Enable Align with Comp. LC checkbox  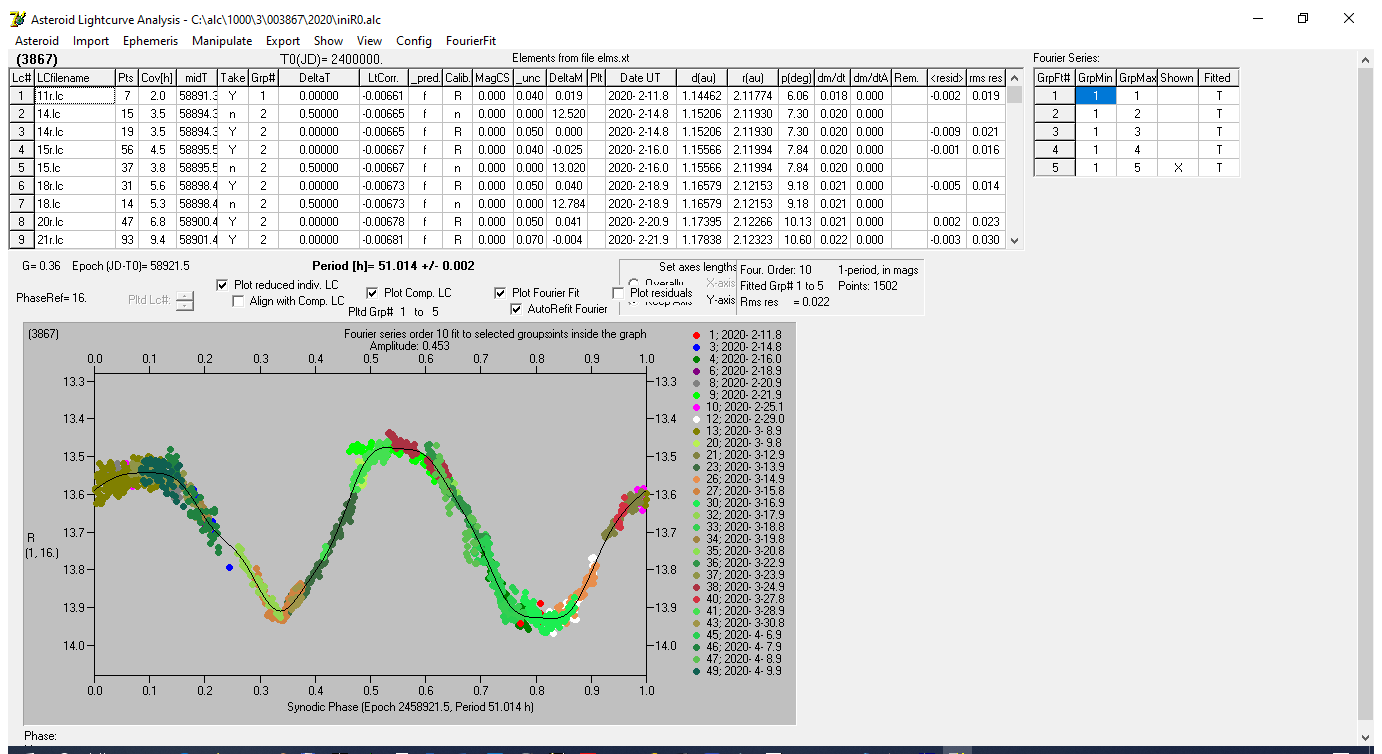(238, 301)
